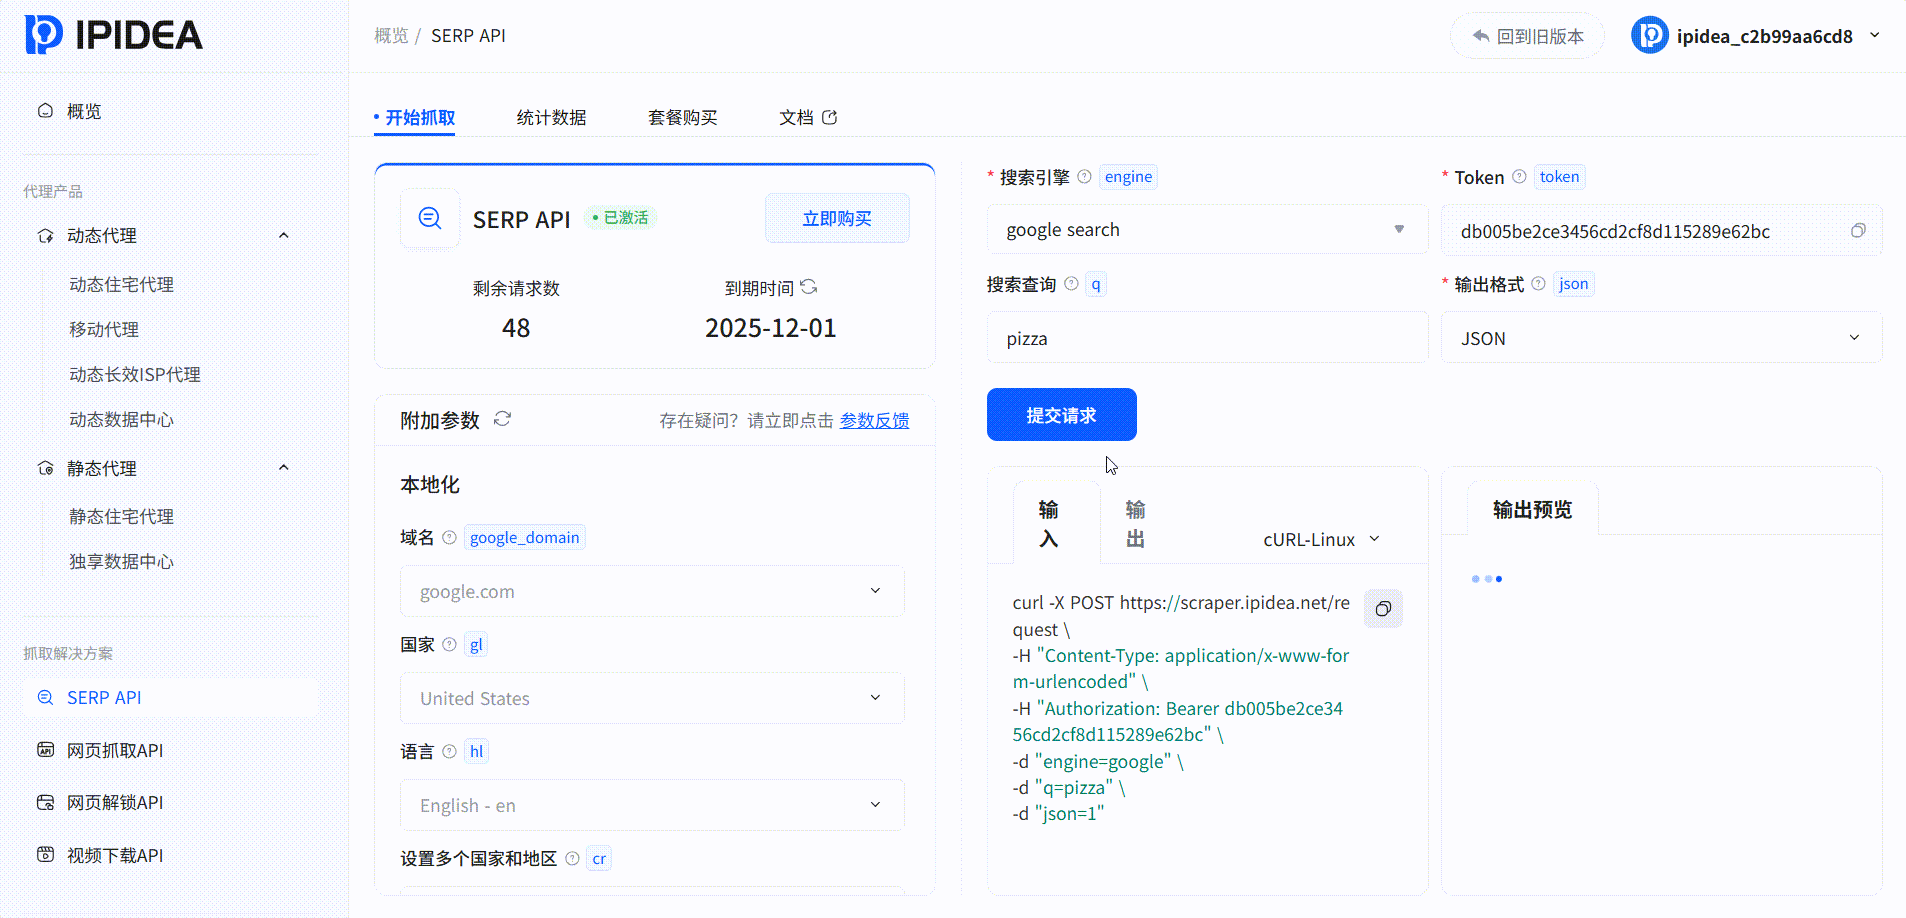Open the cURL-Linux language dropdown
This screenshot has width=1906, height=918.
click(x=1321, y=540)
